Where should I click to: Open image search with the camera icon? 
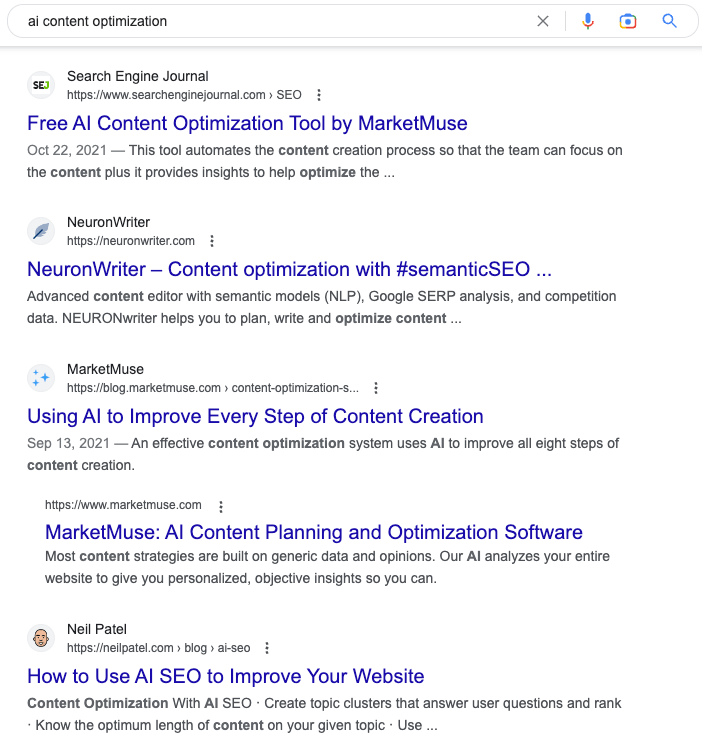pyautogui.click(x=627, y=21)
